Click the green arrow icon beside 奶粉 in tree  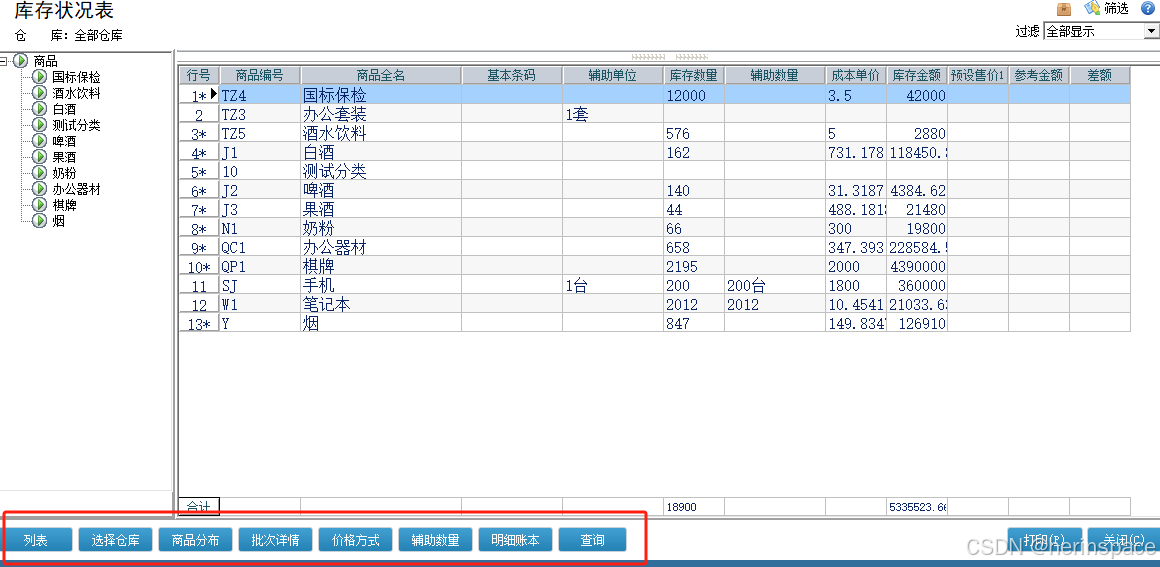[39, 172]
